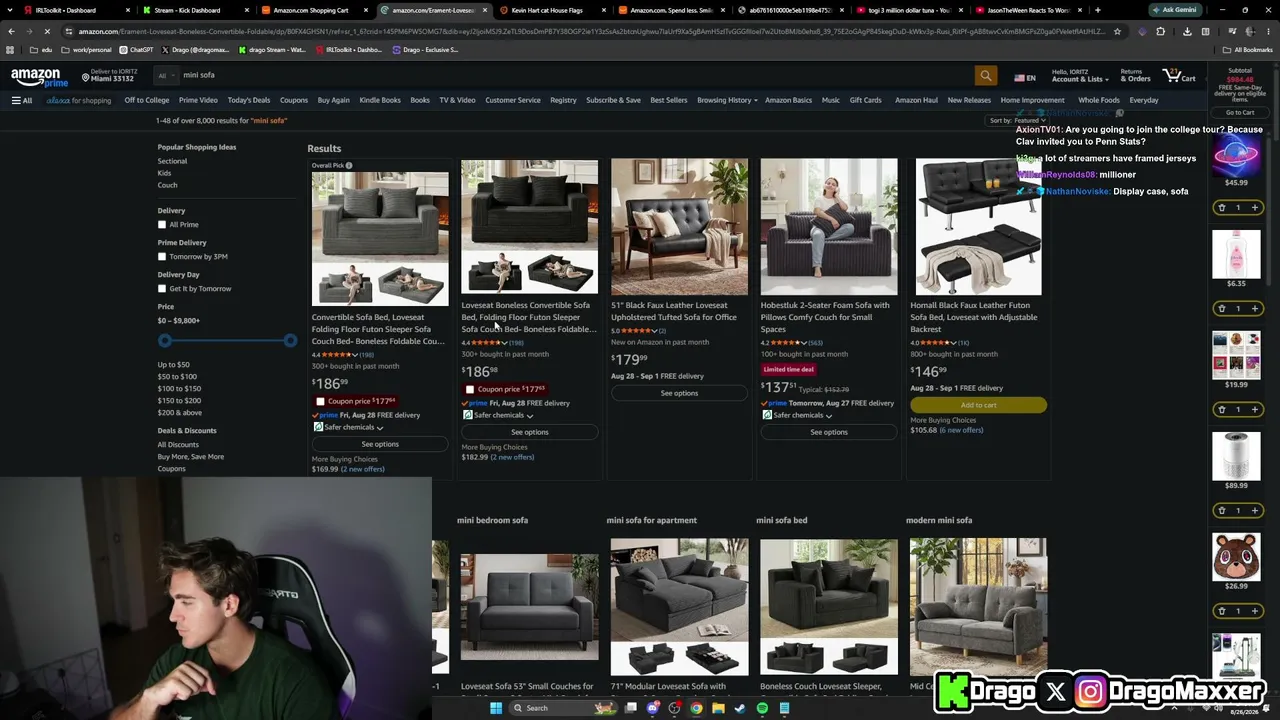Apply coupon on the $186.99 convertible sofa

click(320, 402)
